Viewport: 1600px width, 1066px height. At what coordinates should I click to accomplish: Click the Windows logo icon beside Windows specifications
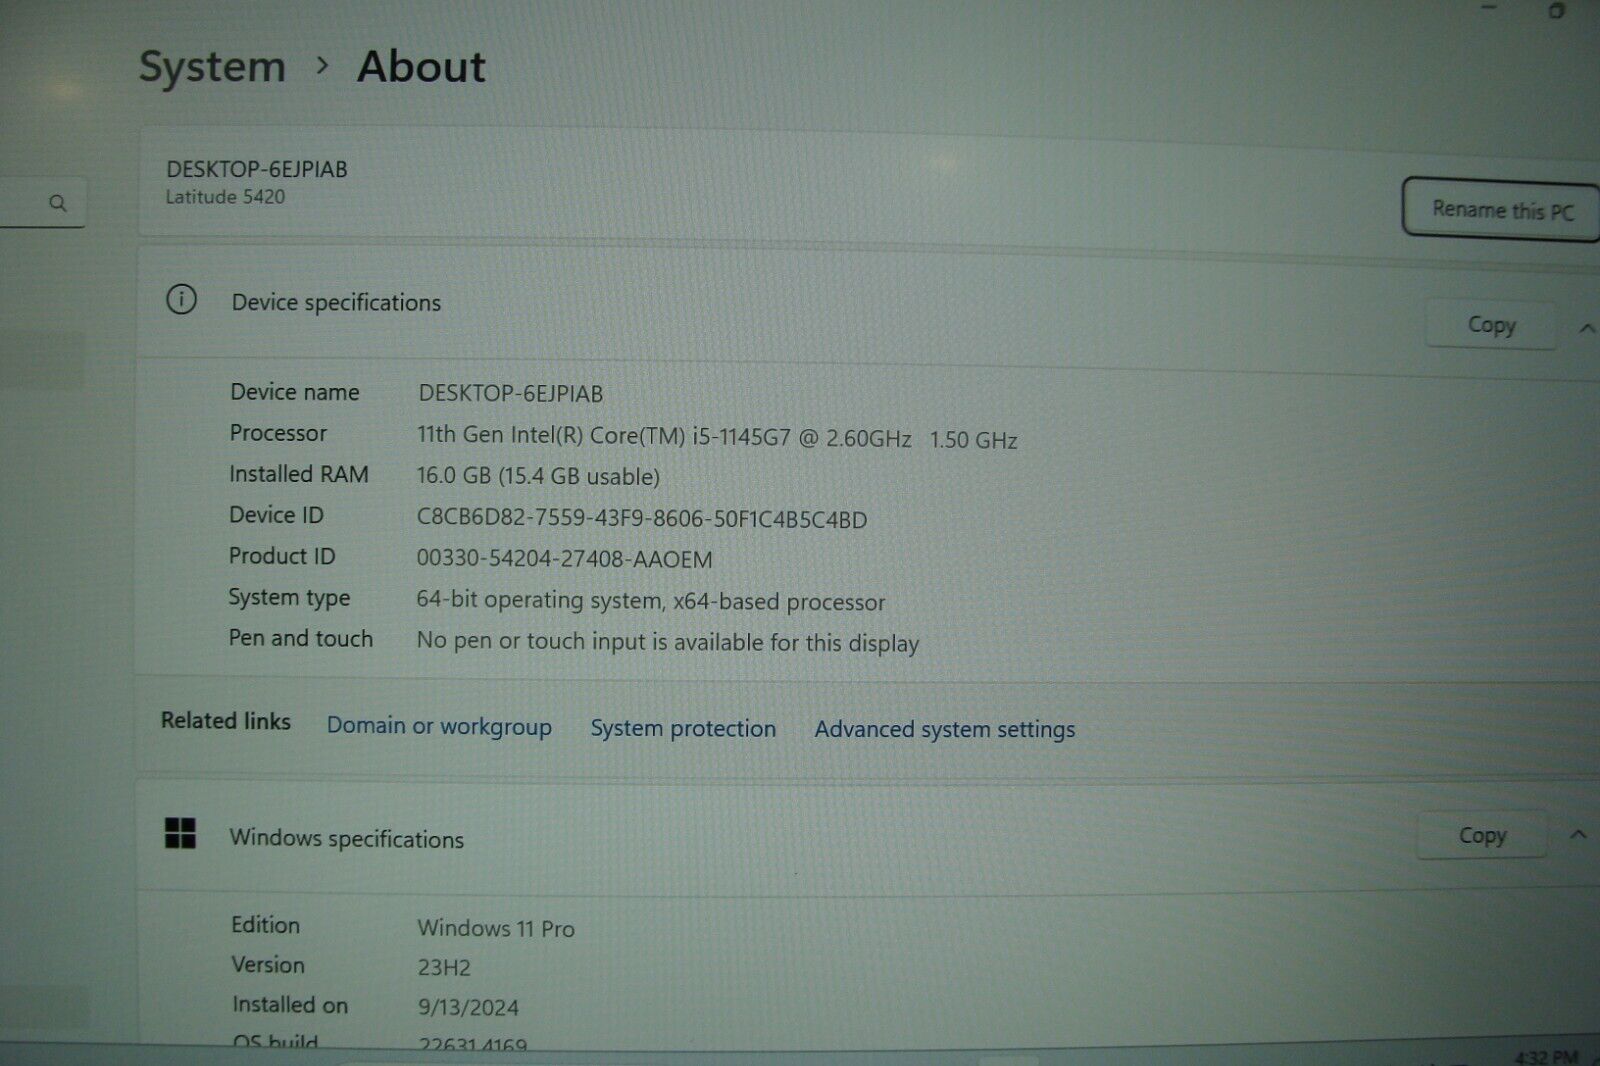pos(180,832)
